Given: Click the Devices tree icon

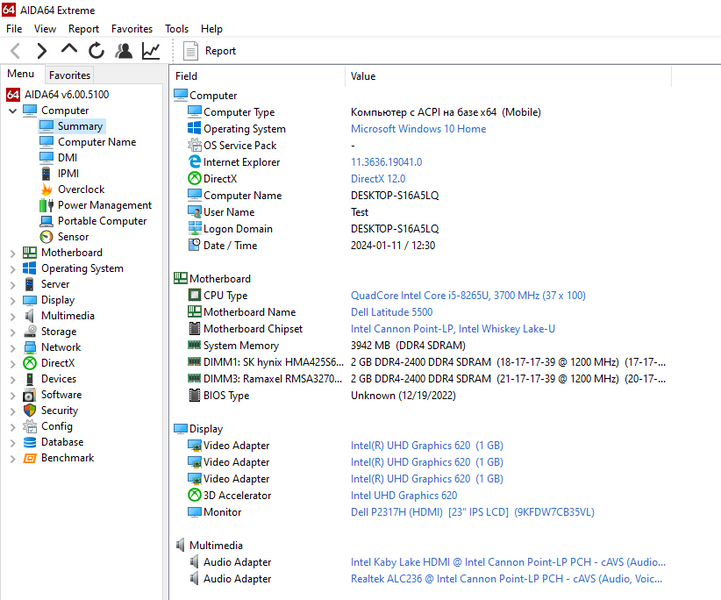Looking at the screenshot, I should coord(29,379).
